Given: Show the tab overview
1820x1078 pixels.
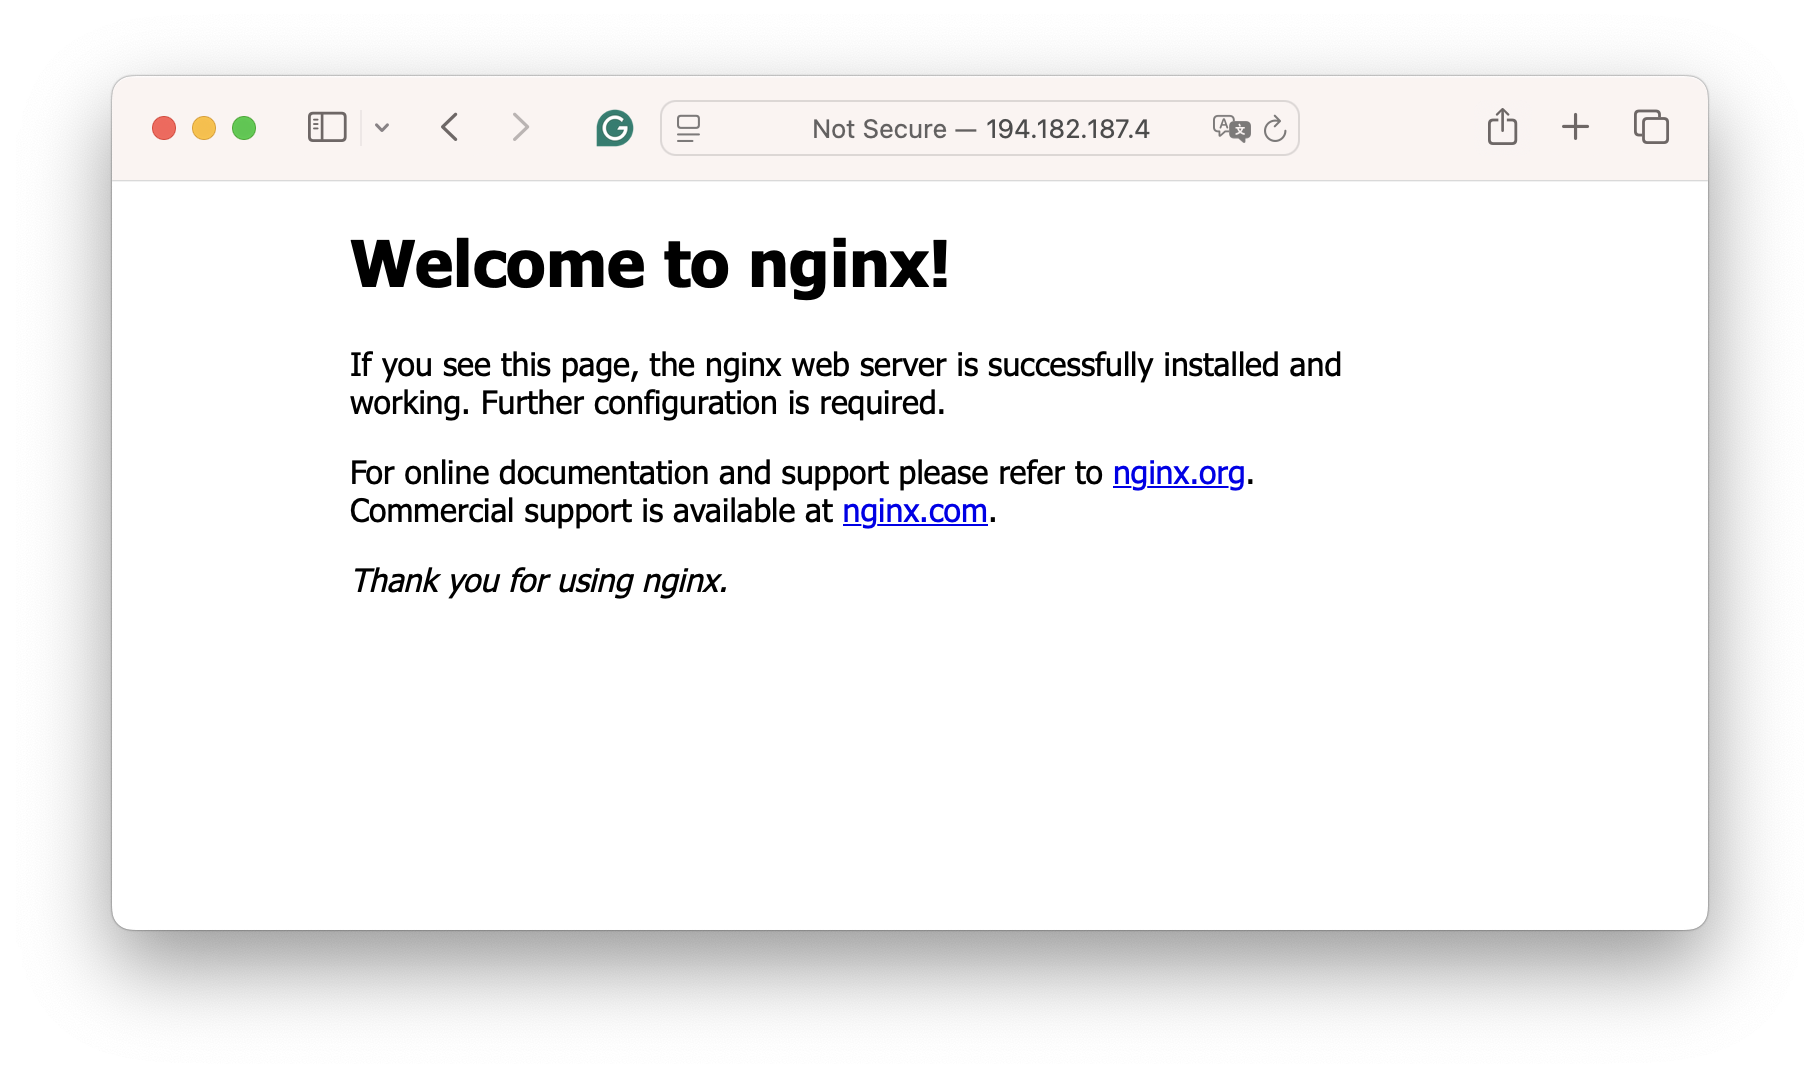Looking at the screenshot, I should click(1651, 127).
